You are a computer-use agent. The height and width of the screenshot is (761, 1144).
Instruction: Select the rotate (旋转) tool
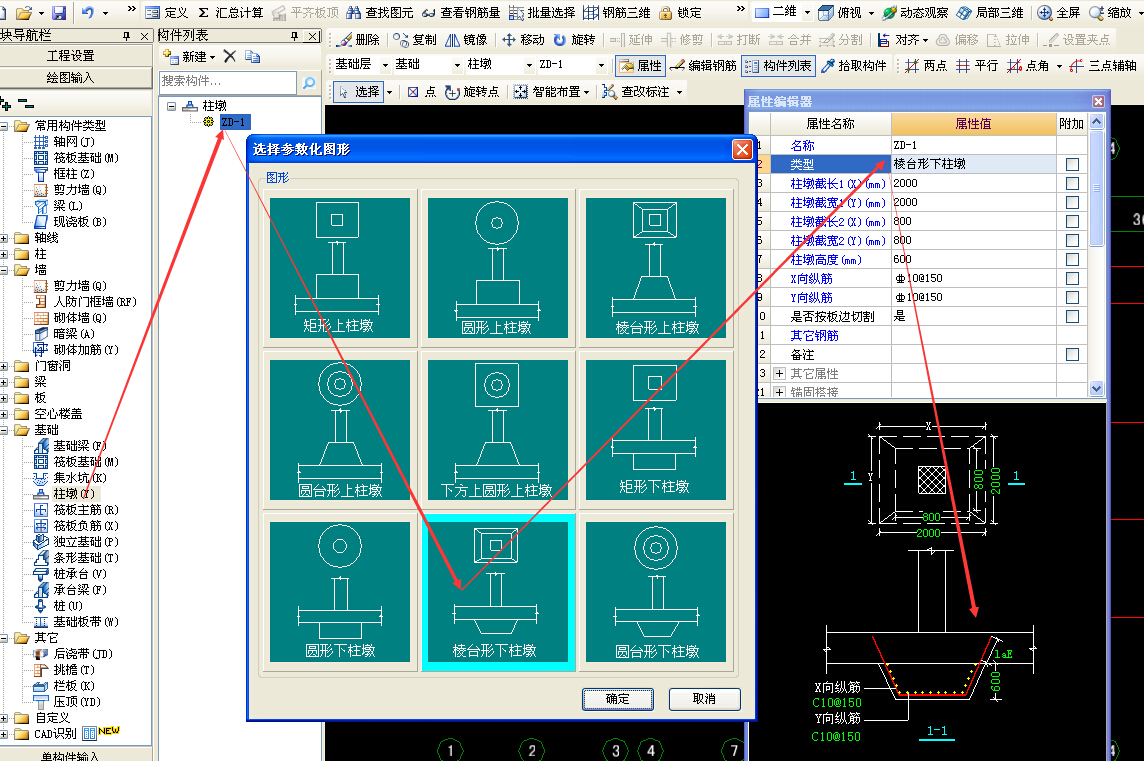[575, 39]
